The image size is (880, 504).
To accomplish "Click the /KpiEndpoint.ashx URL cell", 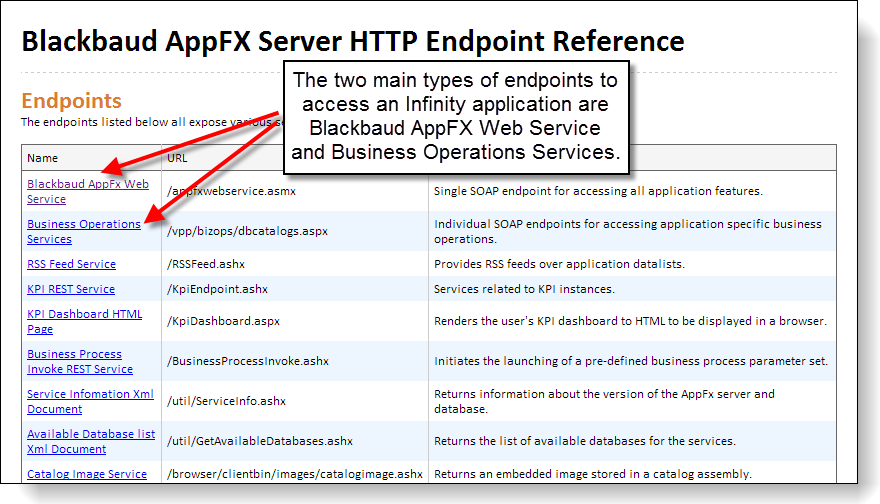I will tap(218, 290).
